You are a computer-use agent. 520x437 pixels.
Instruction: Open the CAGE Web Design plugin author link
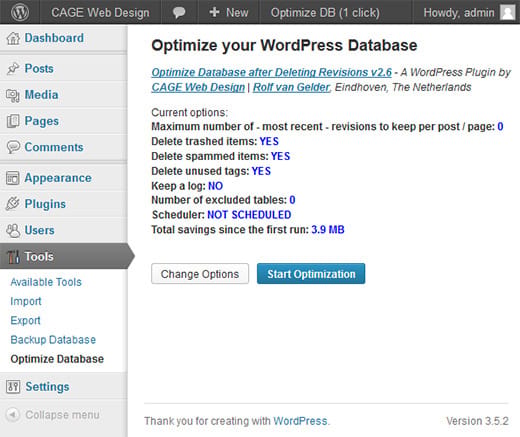tap(198, 87)
